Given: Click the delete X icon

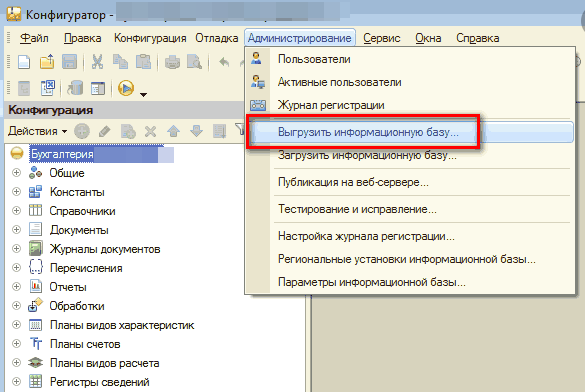Looking at the screenshot, I should 150,131.
